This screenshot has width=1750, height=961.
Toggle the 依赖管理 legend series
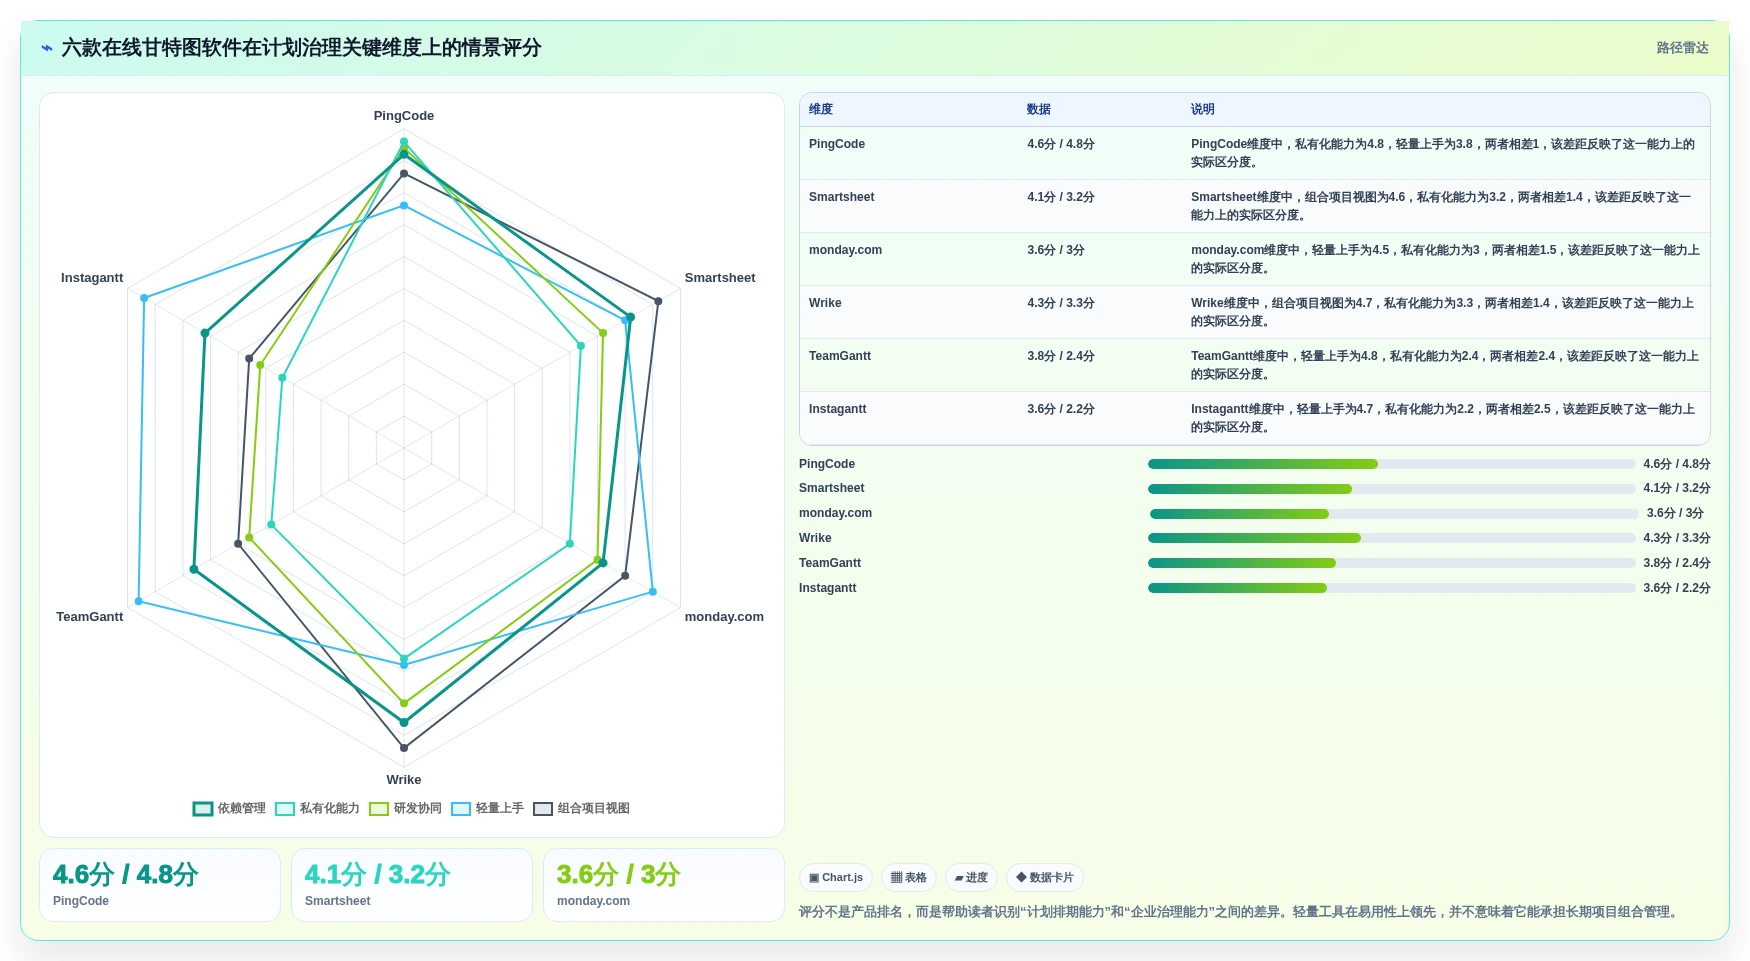pos(229,808)
